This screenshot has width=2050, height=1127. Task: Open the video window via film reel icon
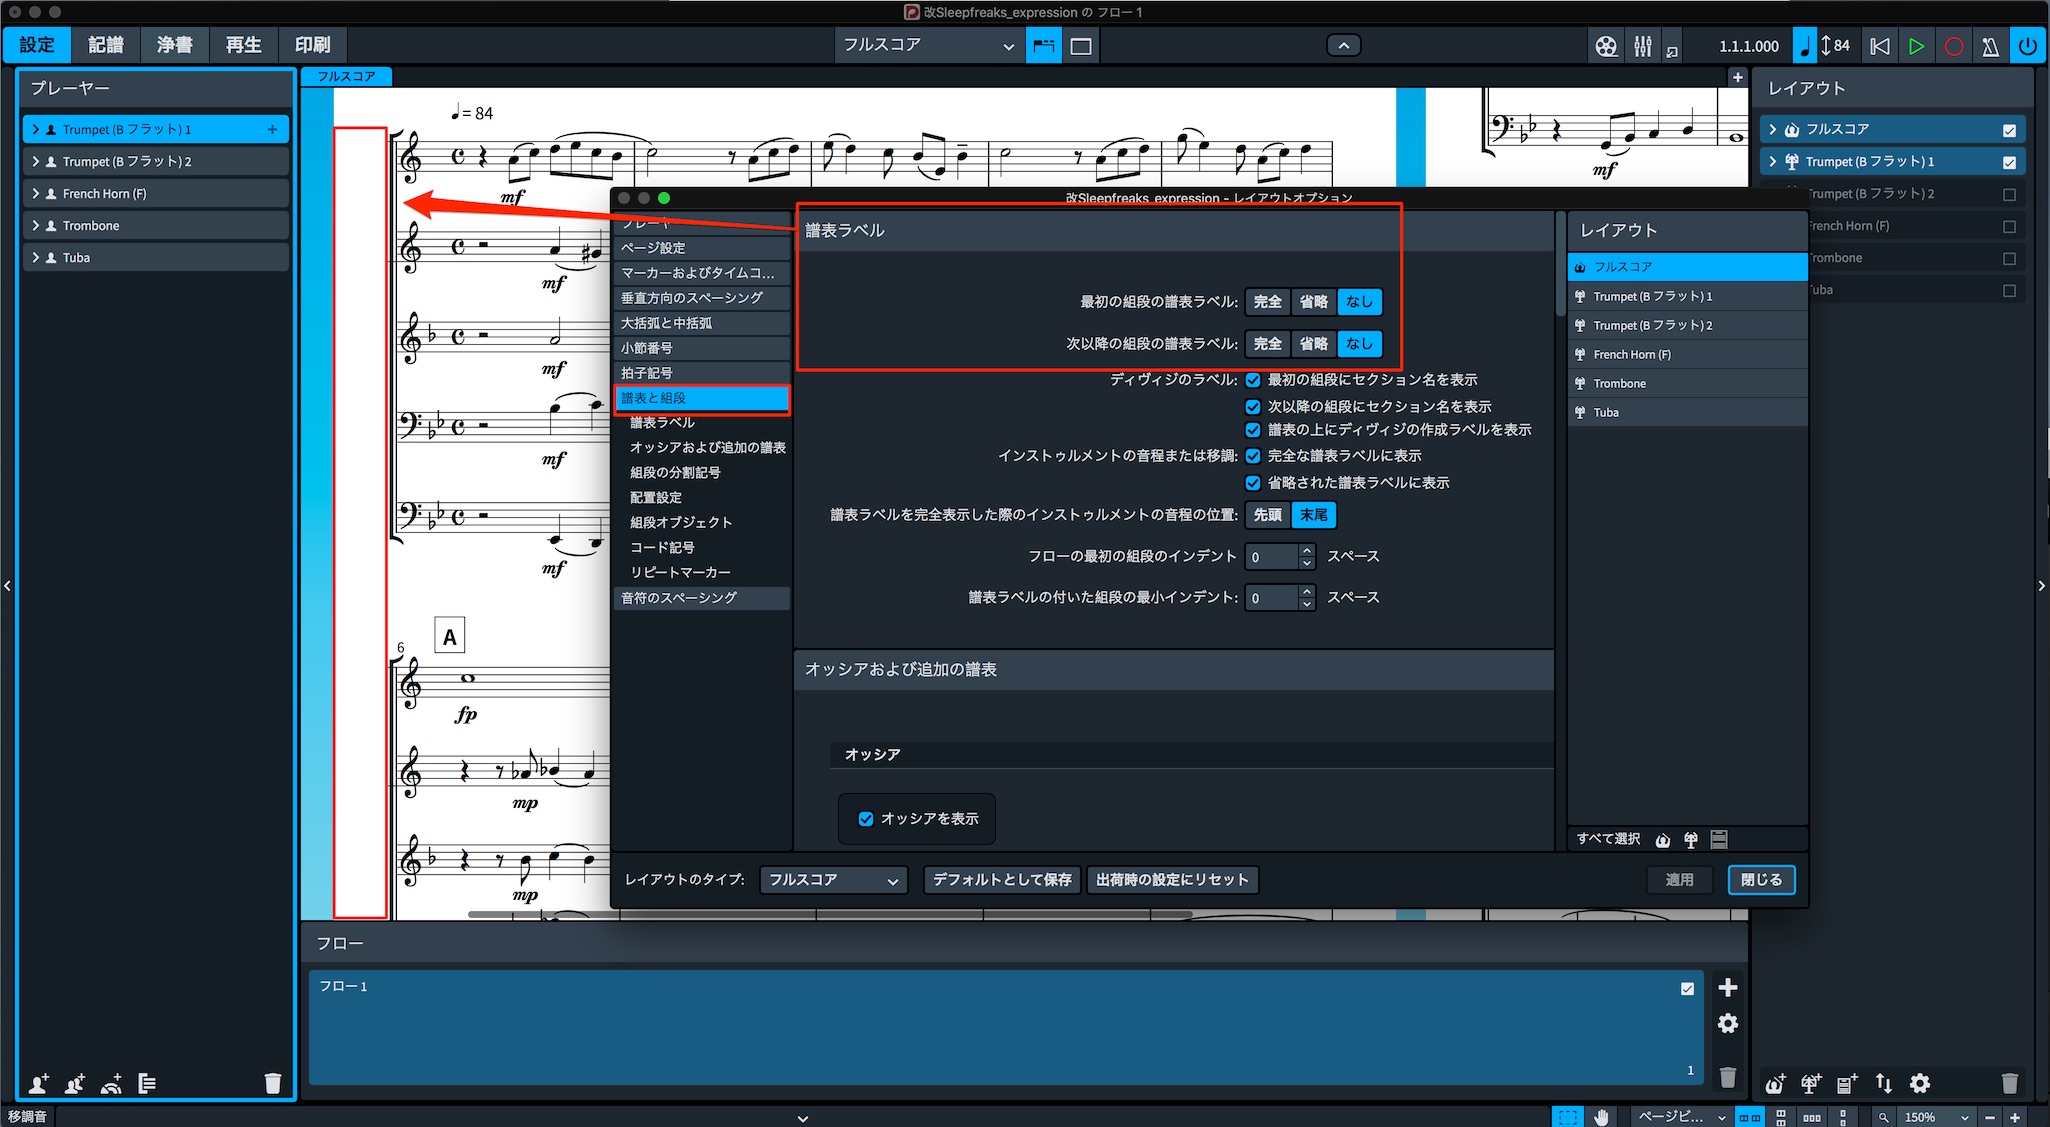pos(1606,46)
